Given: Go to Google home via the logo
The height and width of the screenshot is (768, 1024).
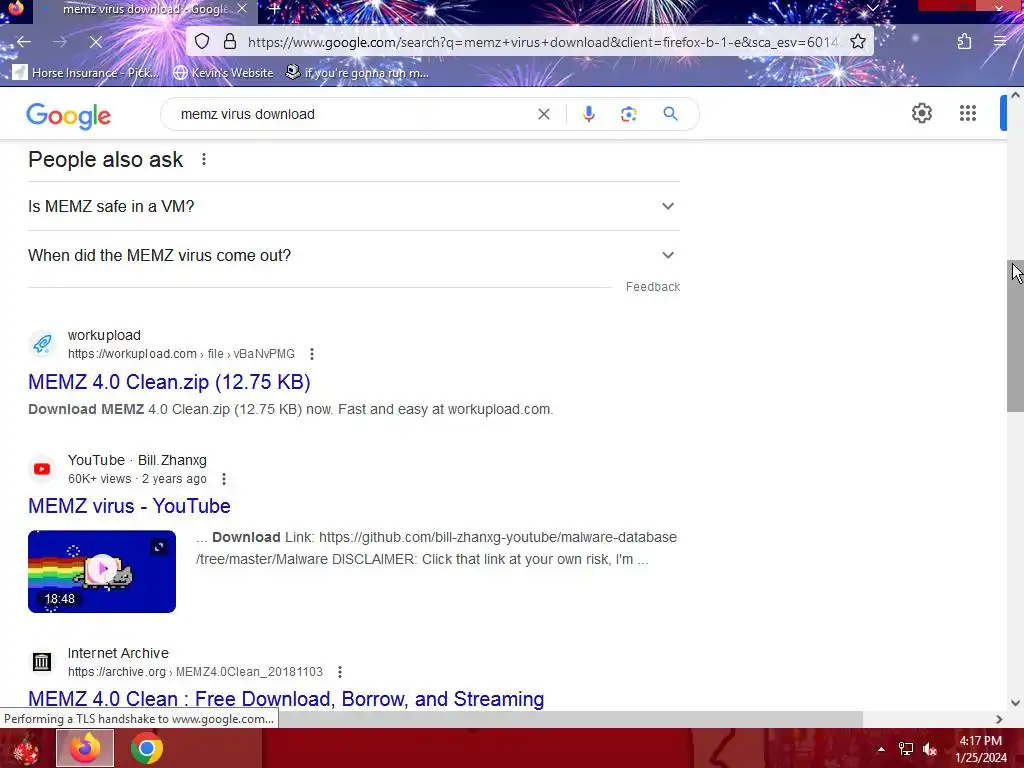Looking at the screenshot, I should [x=69, y=116].
